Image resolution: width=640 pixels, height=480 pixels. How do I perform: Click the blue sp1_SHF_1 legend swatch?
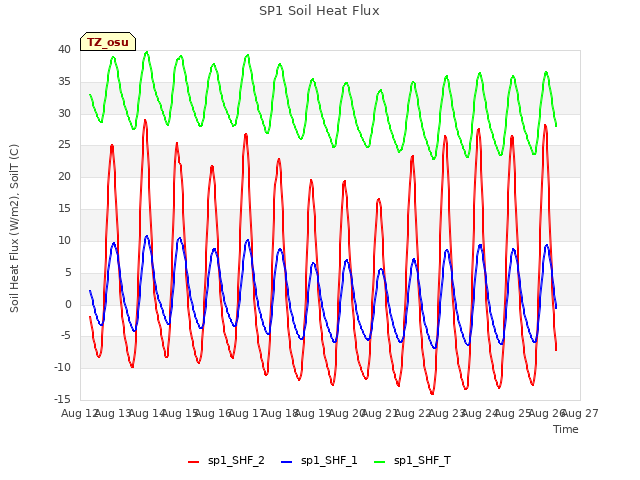pos(287,462)
